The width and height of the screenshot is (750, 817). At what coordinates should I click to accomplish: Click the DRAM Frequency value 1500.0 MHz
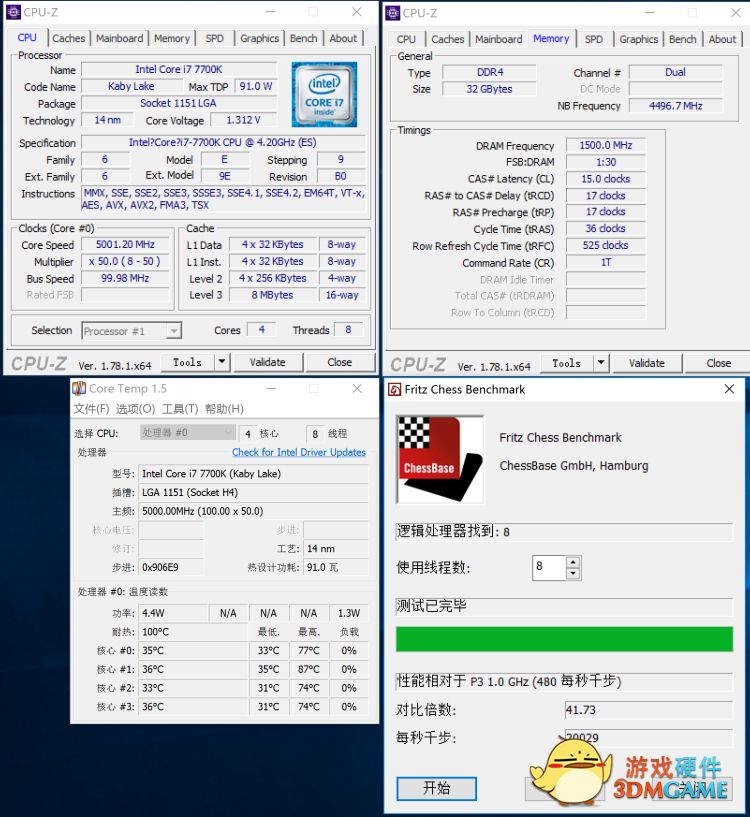pos(606,145)
